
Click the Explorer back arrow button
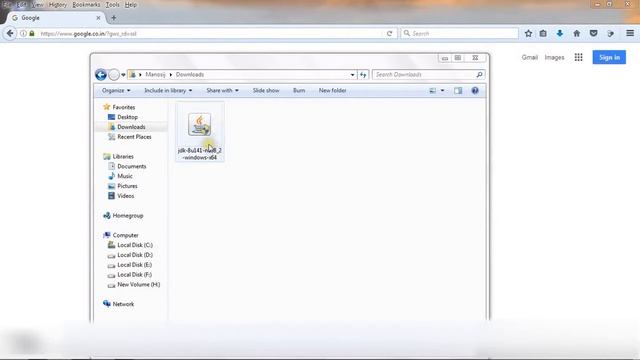[101, 75]
